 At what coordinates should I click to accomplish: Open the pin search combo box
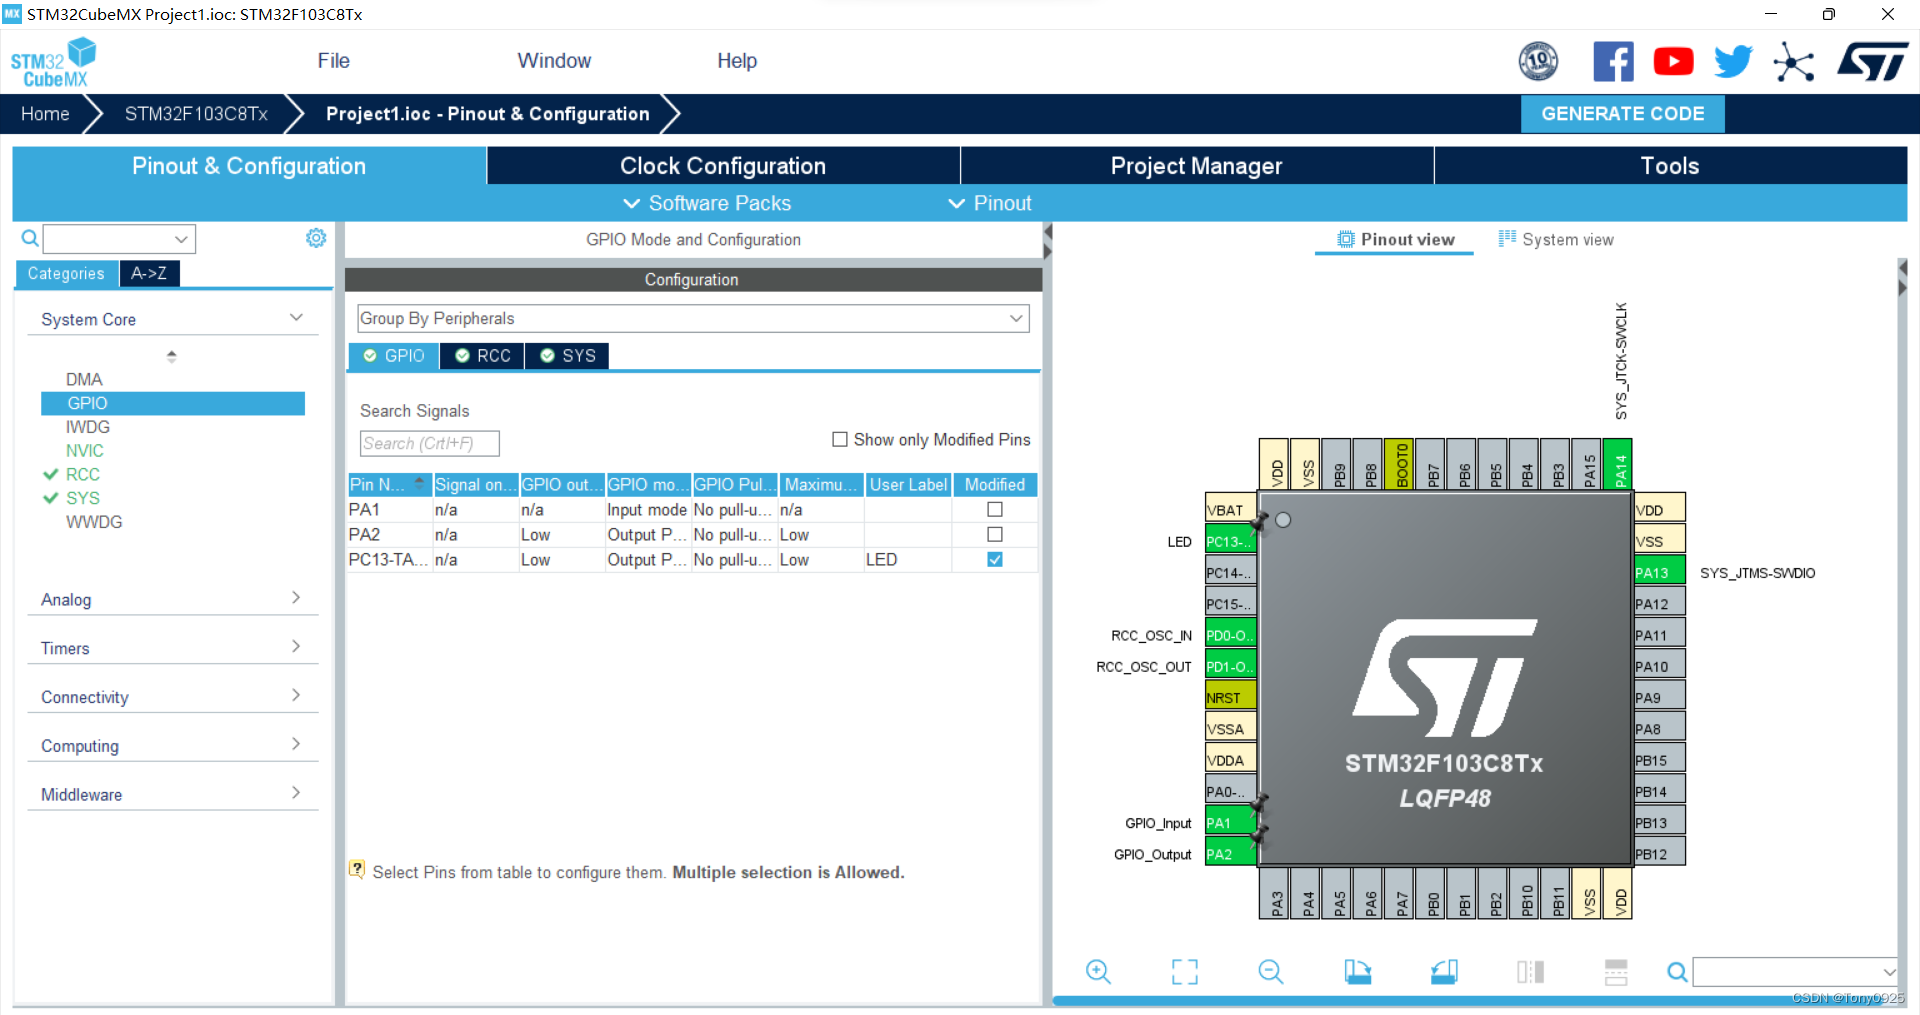coord(1795,971)
